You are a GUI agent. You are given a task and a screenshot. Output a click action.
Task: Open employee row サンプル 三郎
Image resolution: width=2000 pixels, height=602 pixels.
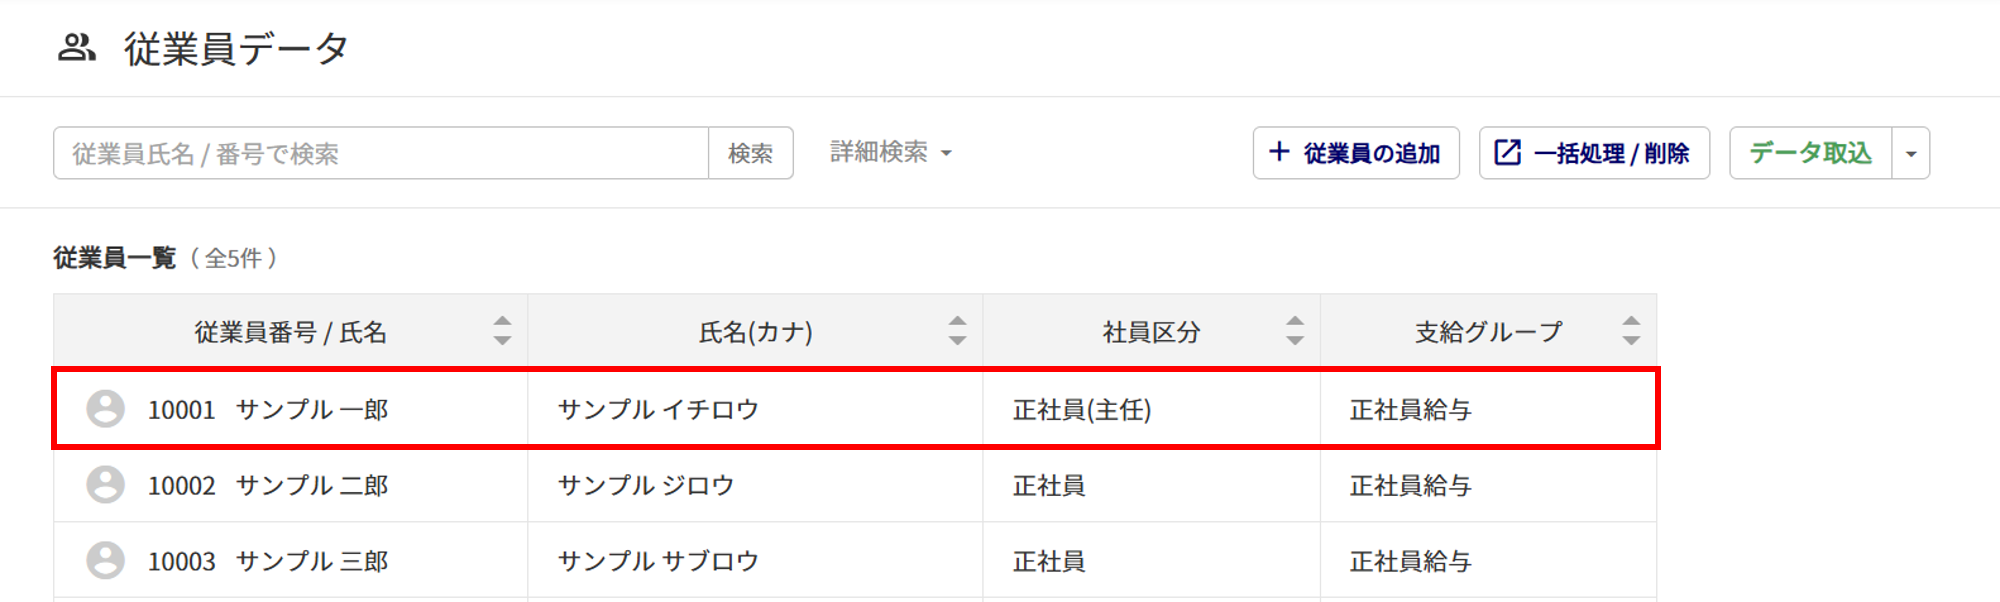click(856, 561)
